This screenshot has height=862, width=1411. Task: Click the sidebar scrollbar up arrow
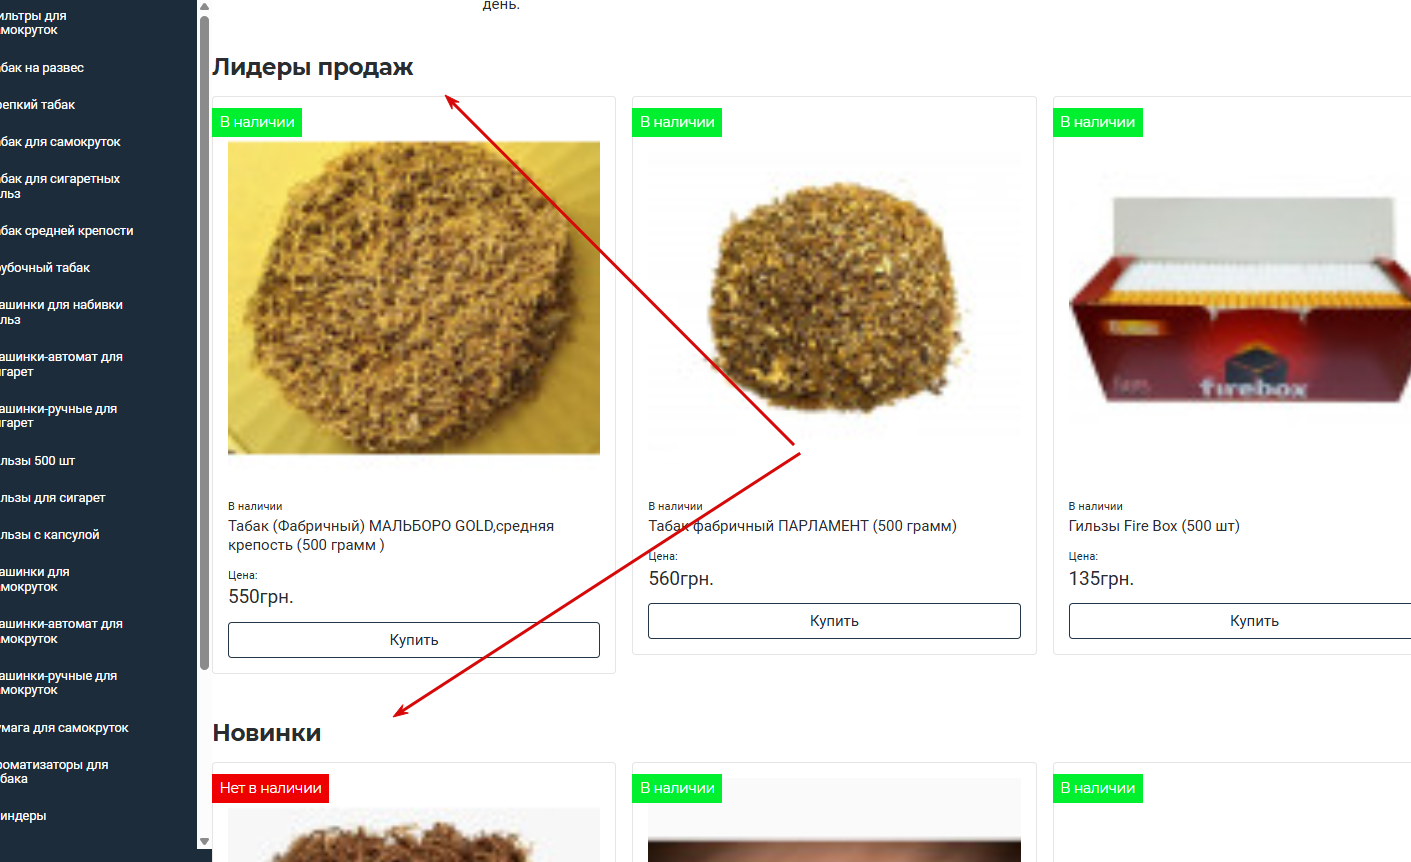(205, 7)
